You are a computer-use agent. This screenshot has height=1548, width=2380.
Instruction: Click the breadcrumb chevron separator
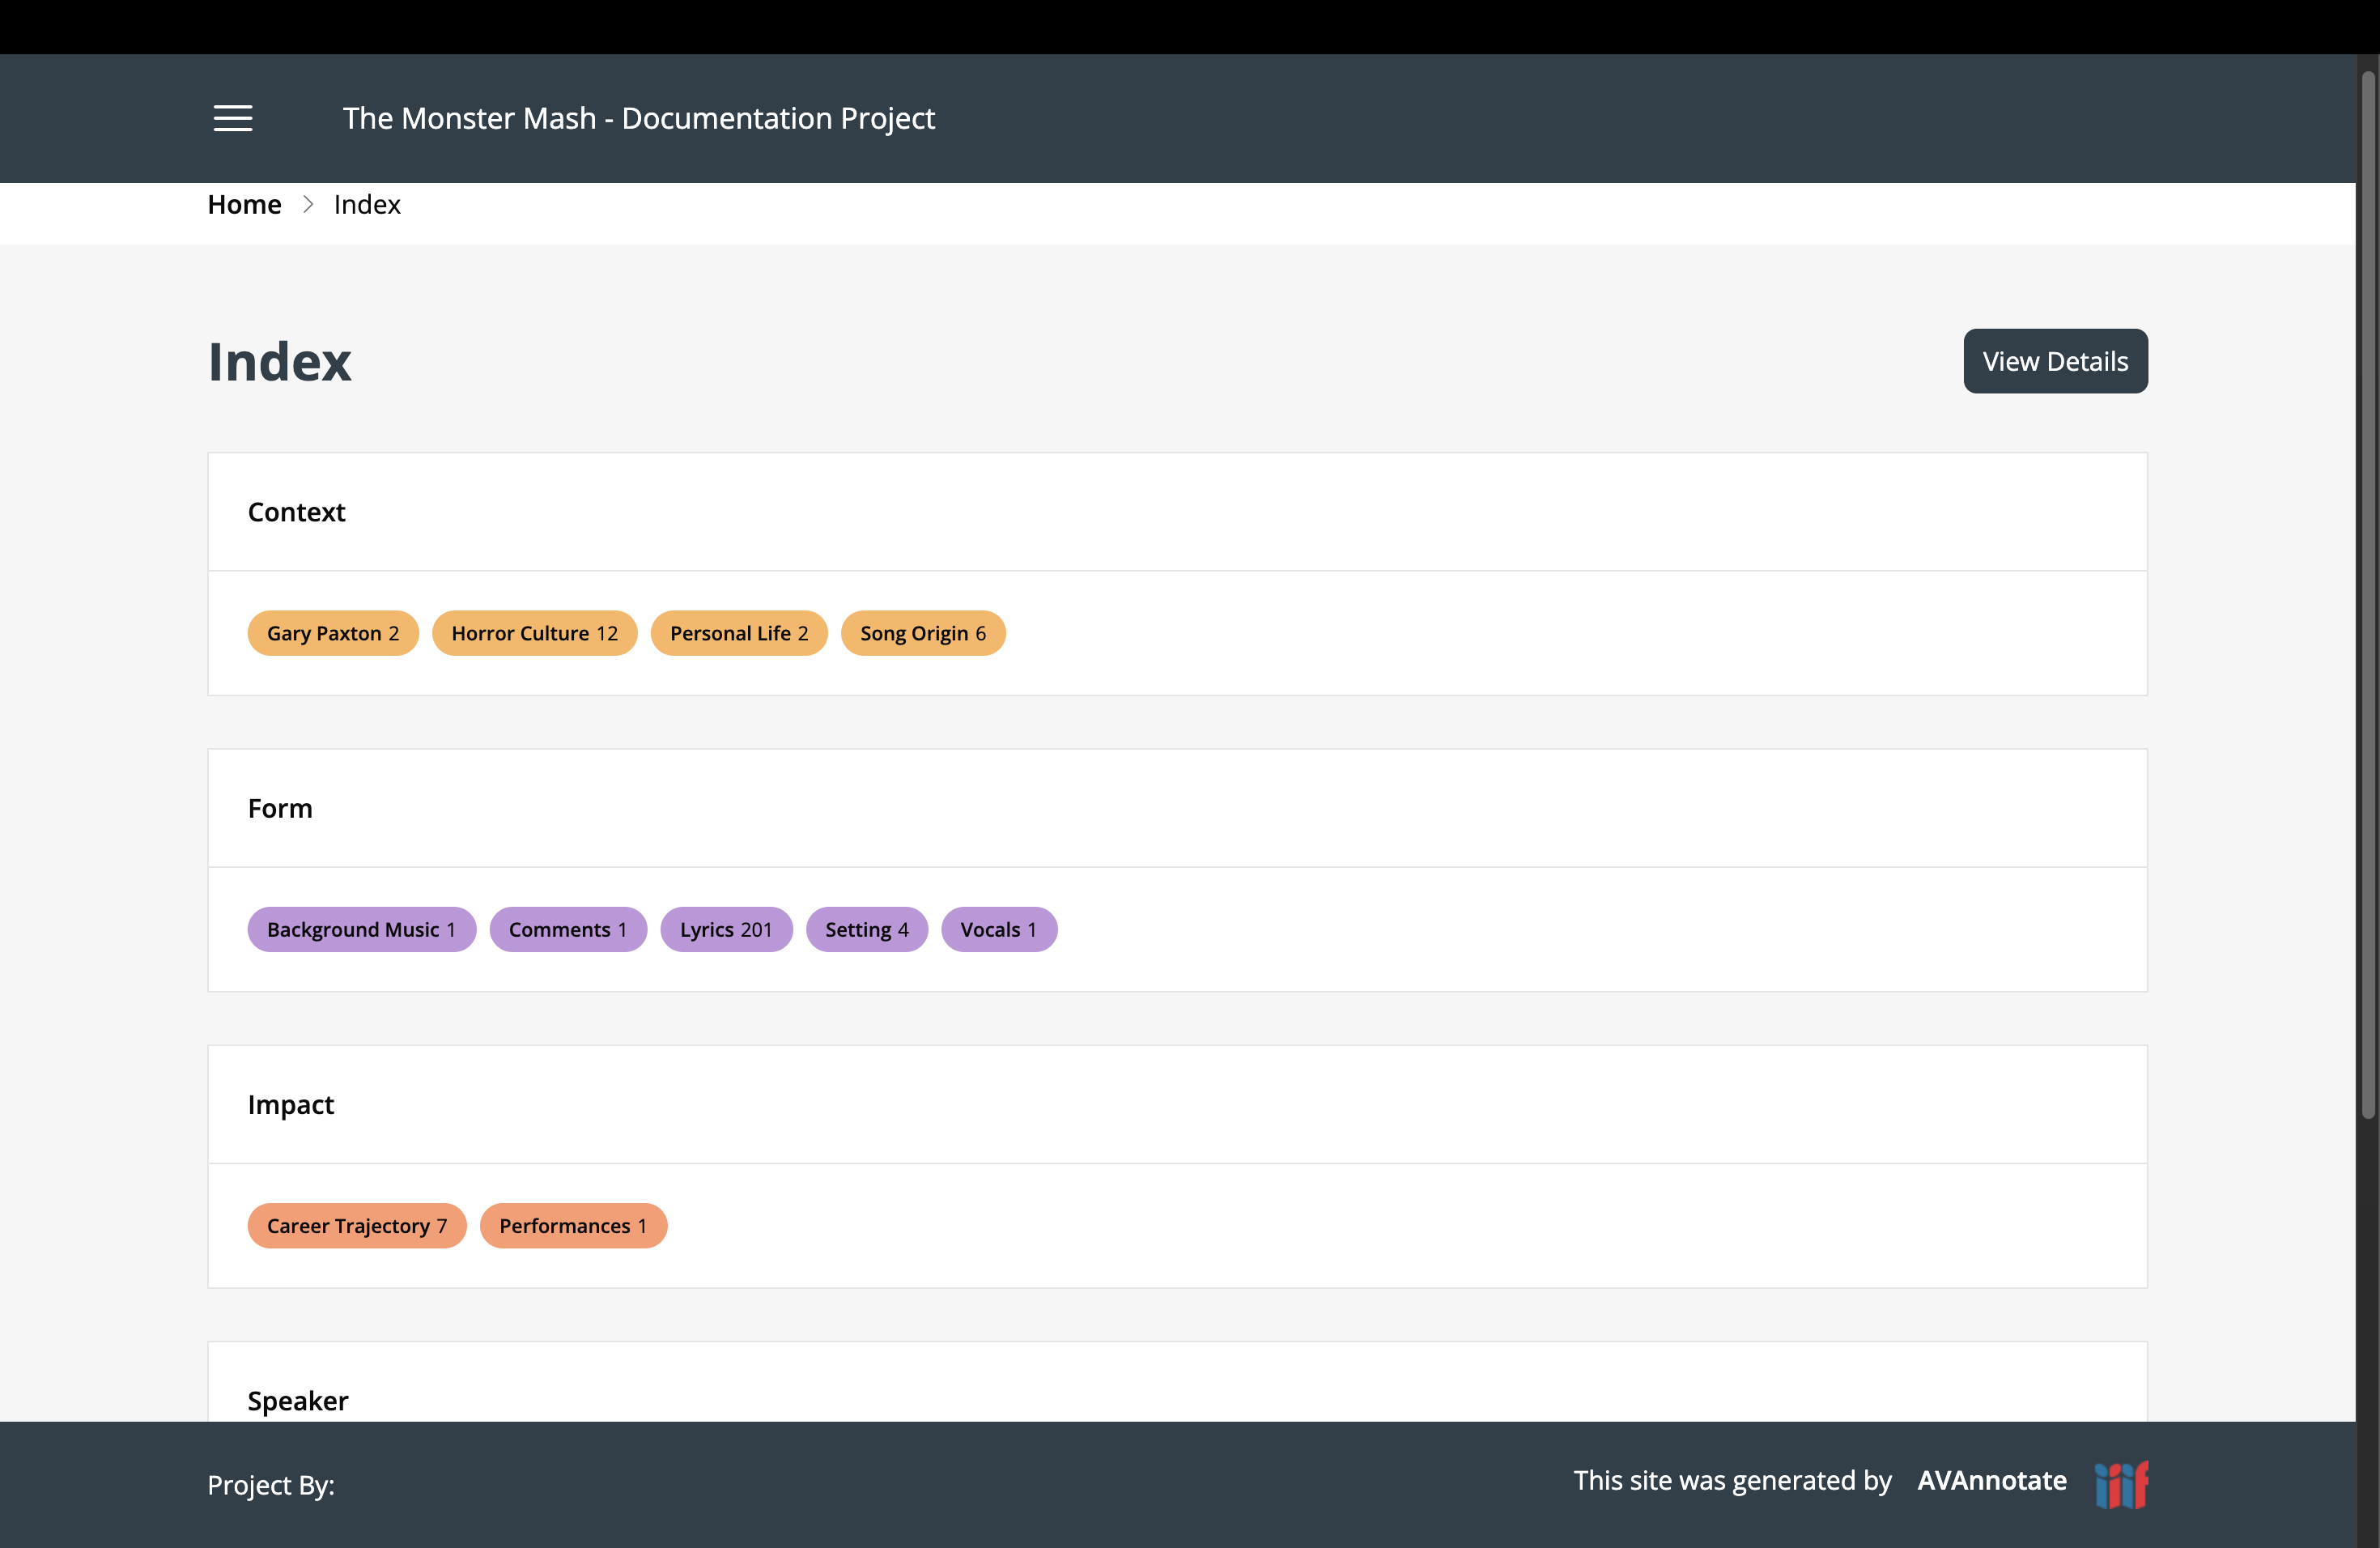click(x=308, y=204)
